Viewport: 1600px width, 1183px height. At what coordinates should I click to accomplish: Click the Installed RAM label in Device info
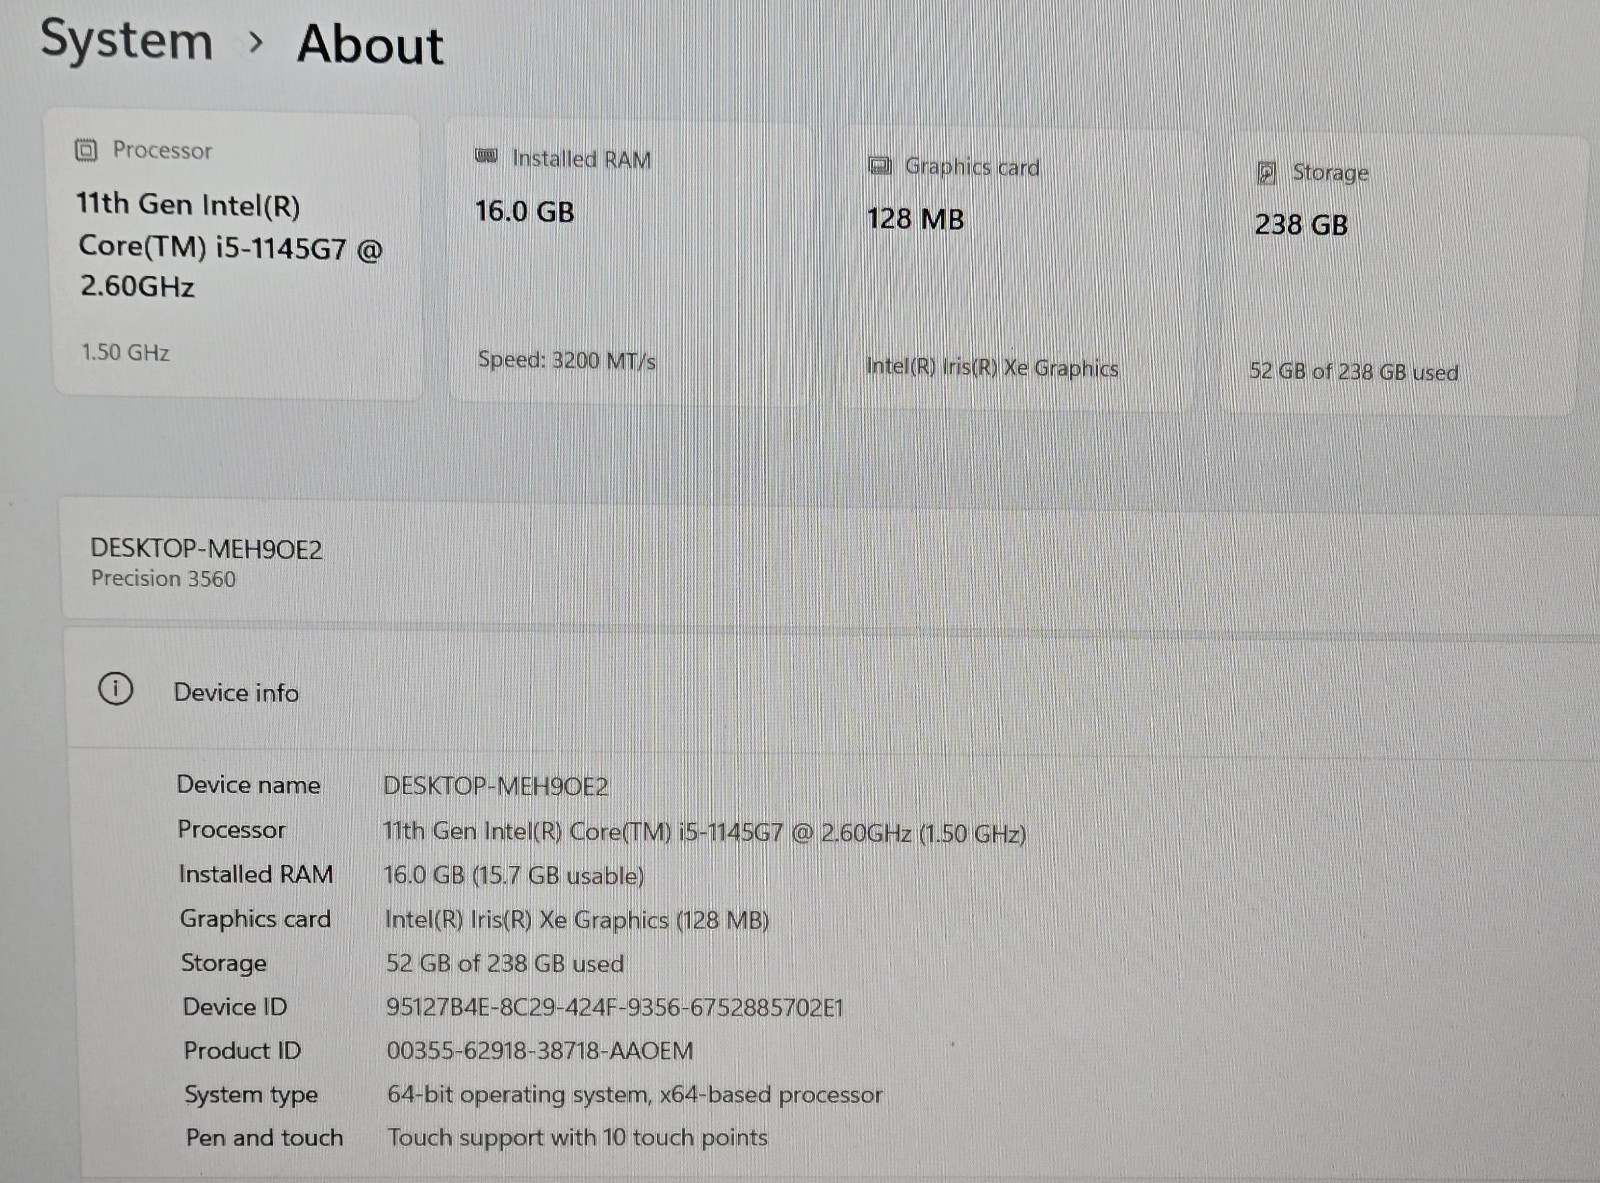[x=256, y=875]
